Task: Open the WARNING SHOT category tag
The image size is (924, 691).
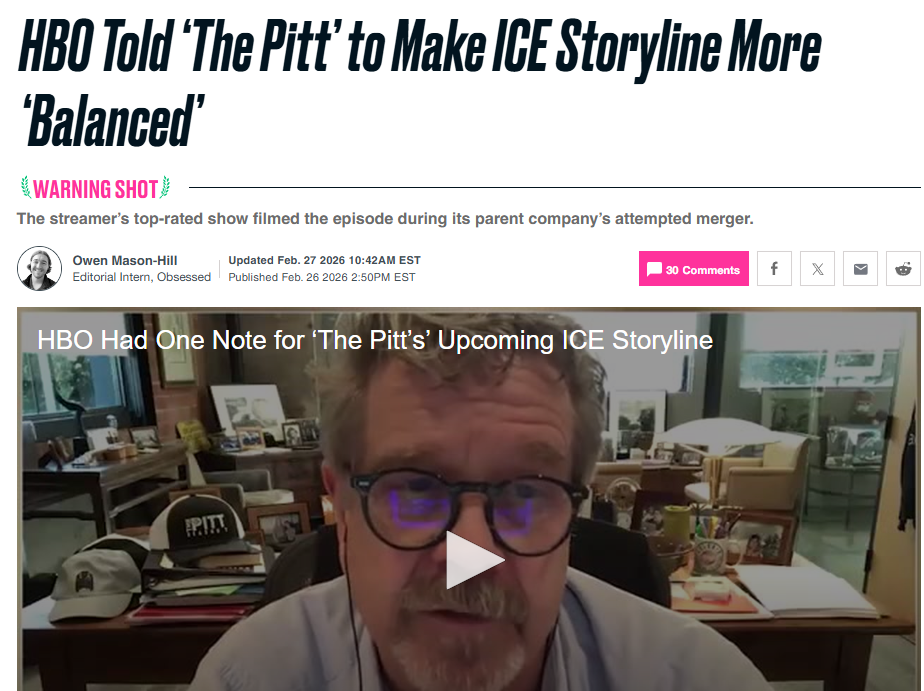Action: point(95,189)
